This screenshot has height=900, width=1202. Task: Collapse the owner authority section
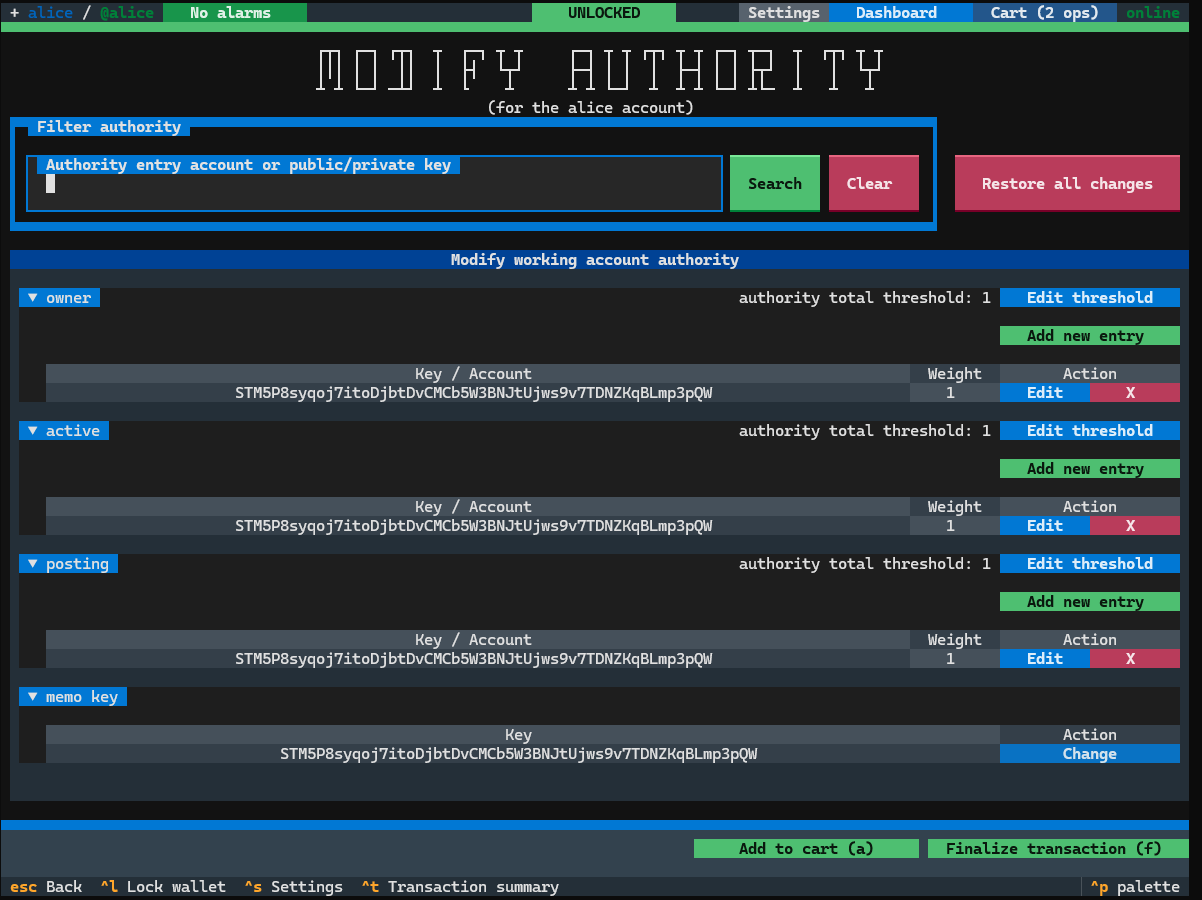[x=59, y=298]
